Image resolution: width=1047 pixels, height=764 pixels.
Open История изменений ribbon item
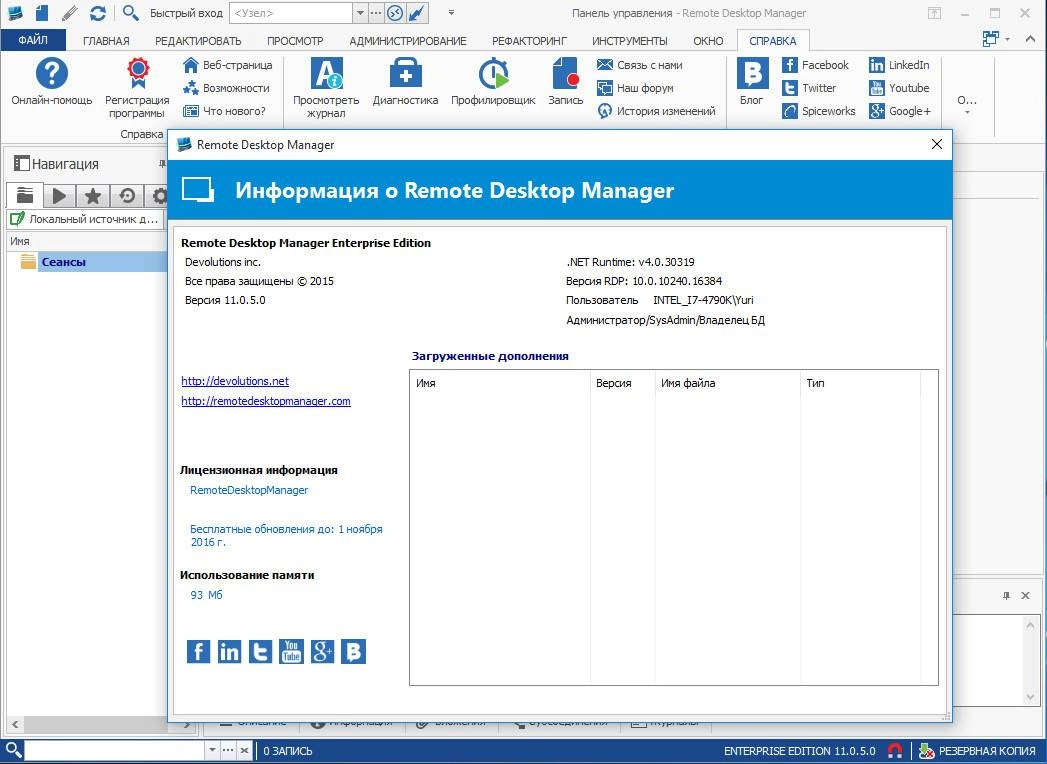[656, 111]
